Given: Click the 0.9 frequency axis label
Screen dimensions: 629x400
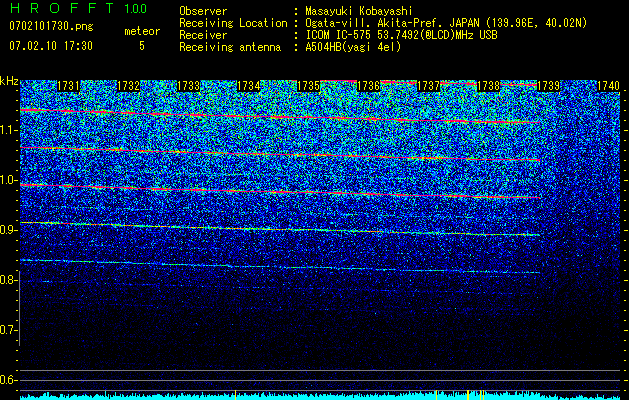Looking at the screenshot, I should coord(8,230).
